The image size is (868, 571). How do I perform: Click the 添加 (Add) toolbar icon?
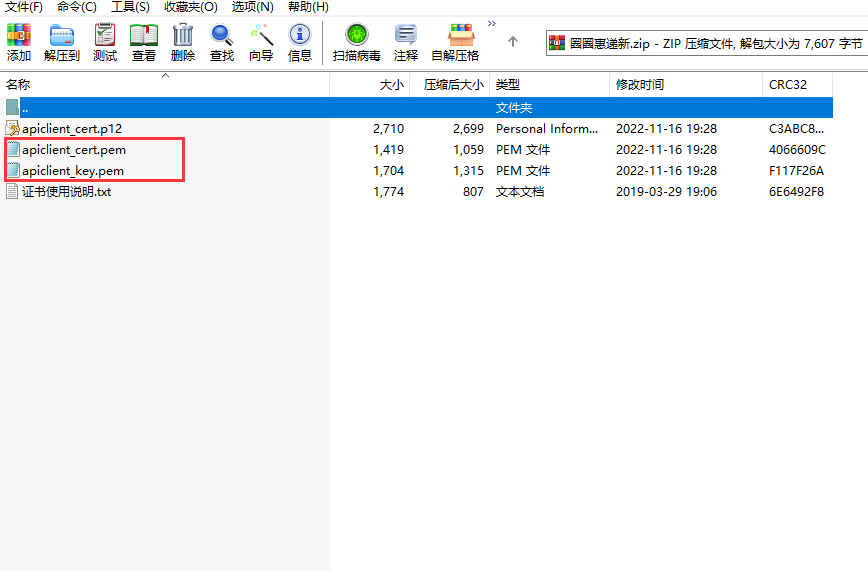pos(19,42)
